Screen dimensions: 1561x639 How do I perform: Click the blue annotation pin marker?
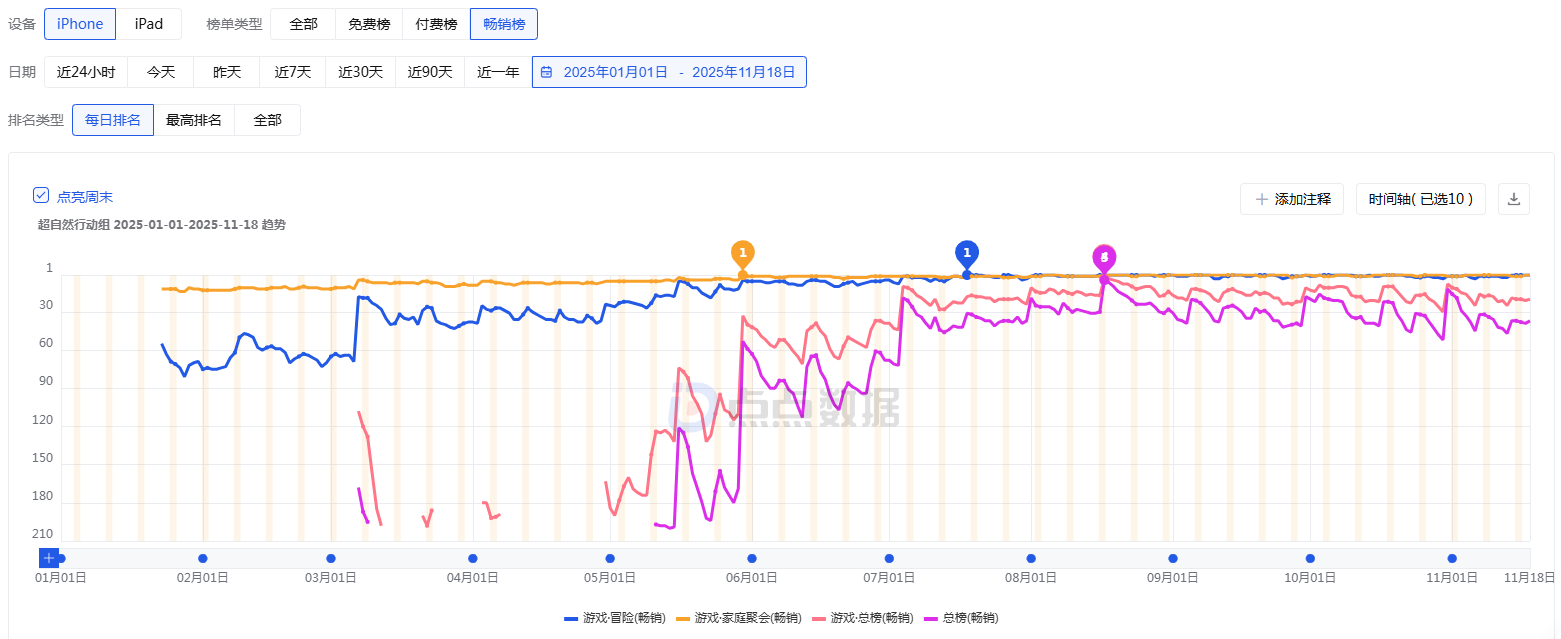click(966, 254)
